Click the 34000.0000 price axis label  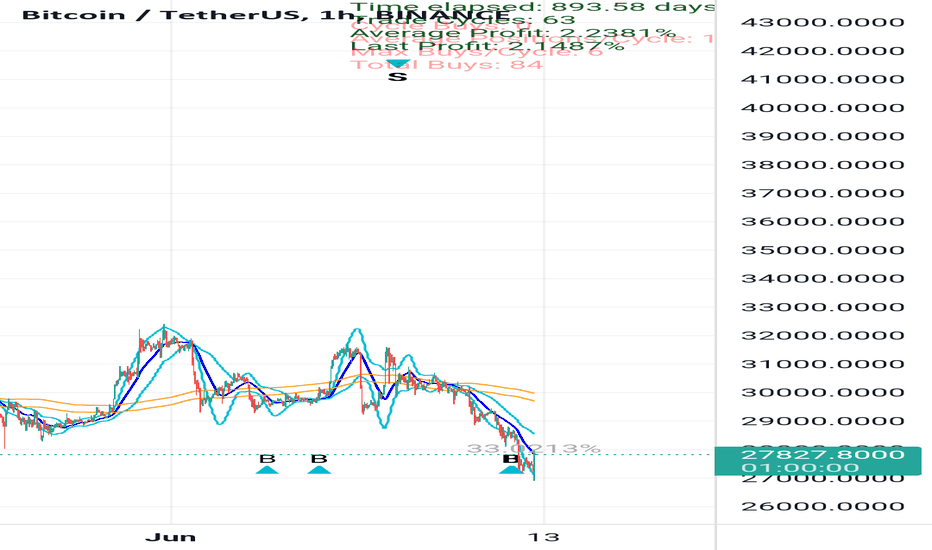point(823,279)
